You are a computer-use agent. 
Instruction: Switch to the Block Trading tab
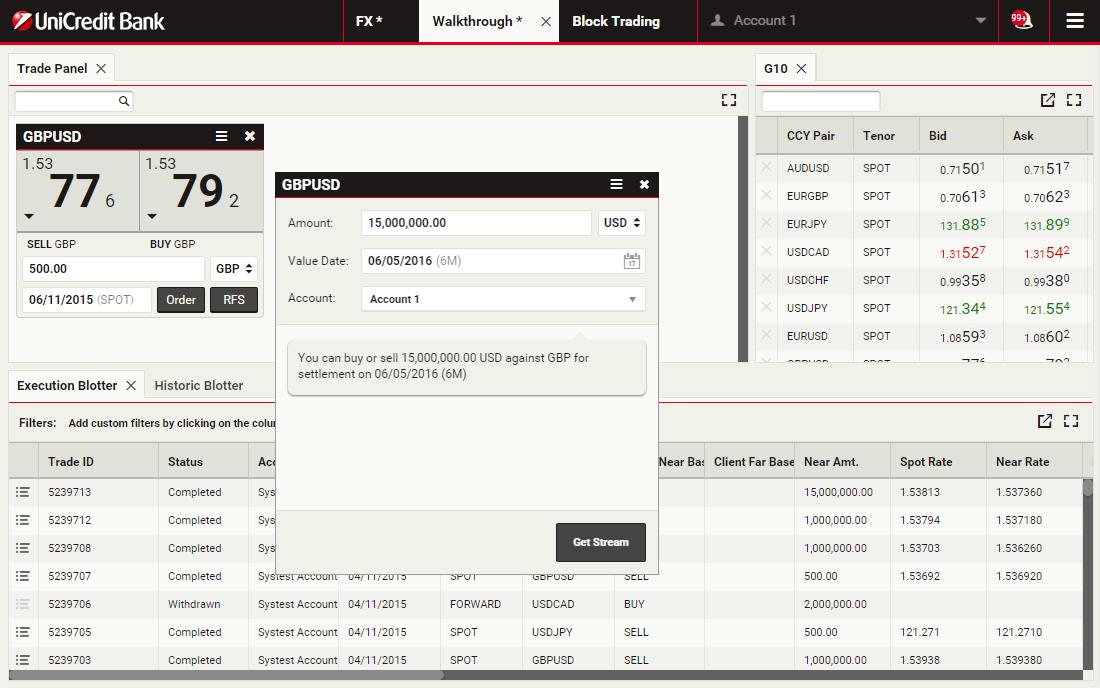tap(616, 21)
